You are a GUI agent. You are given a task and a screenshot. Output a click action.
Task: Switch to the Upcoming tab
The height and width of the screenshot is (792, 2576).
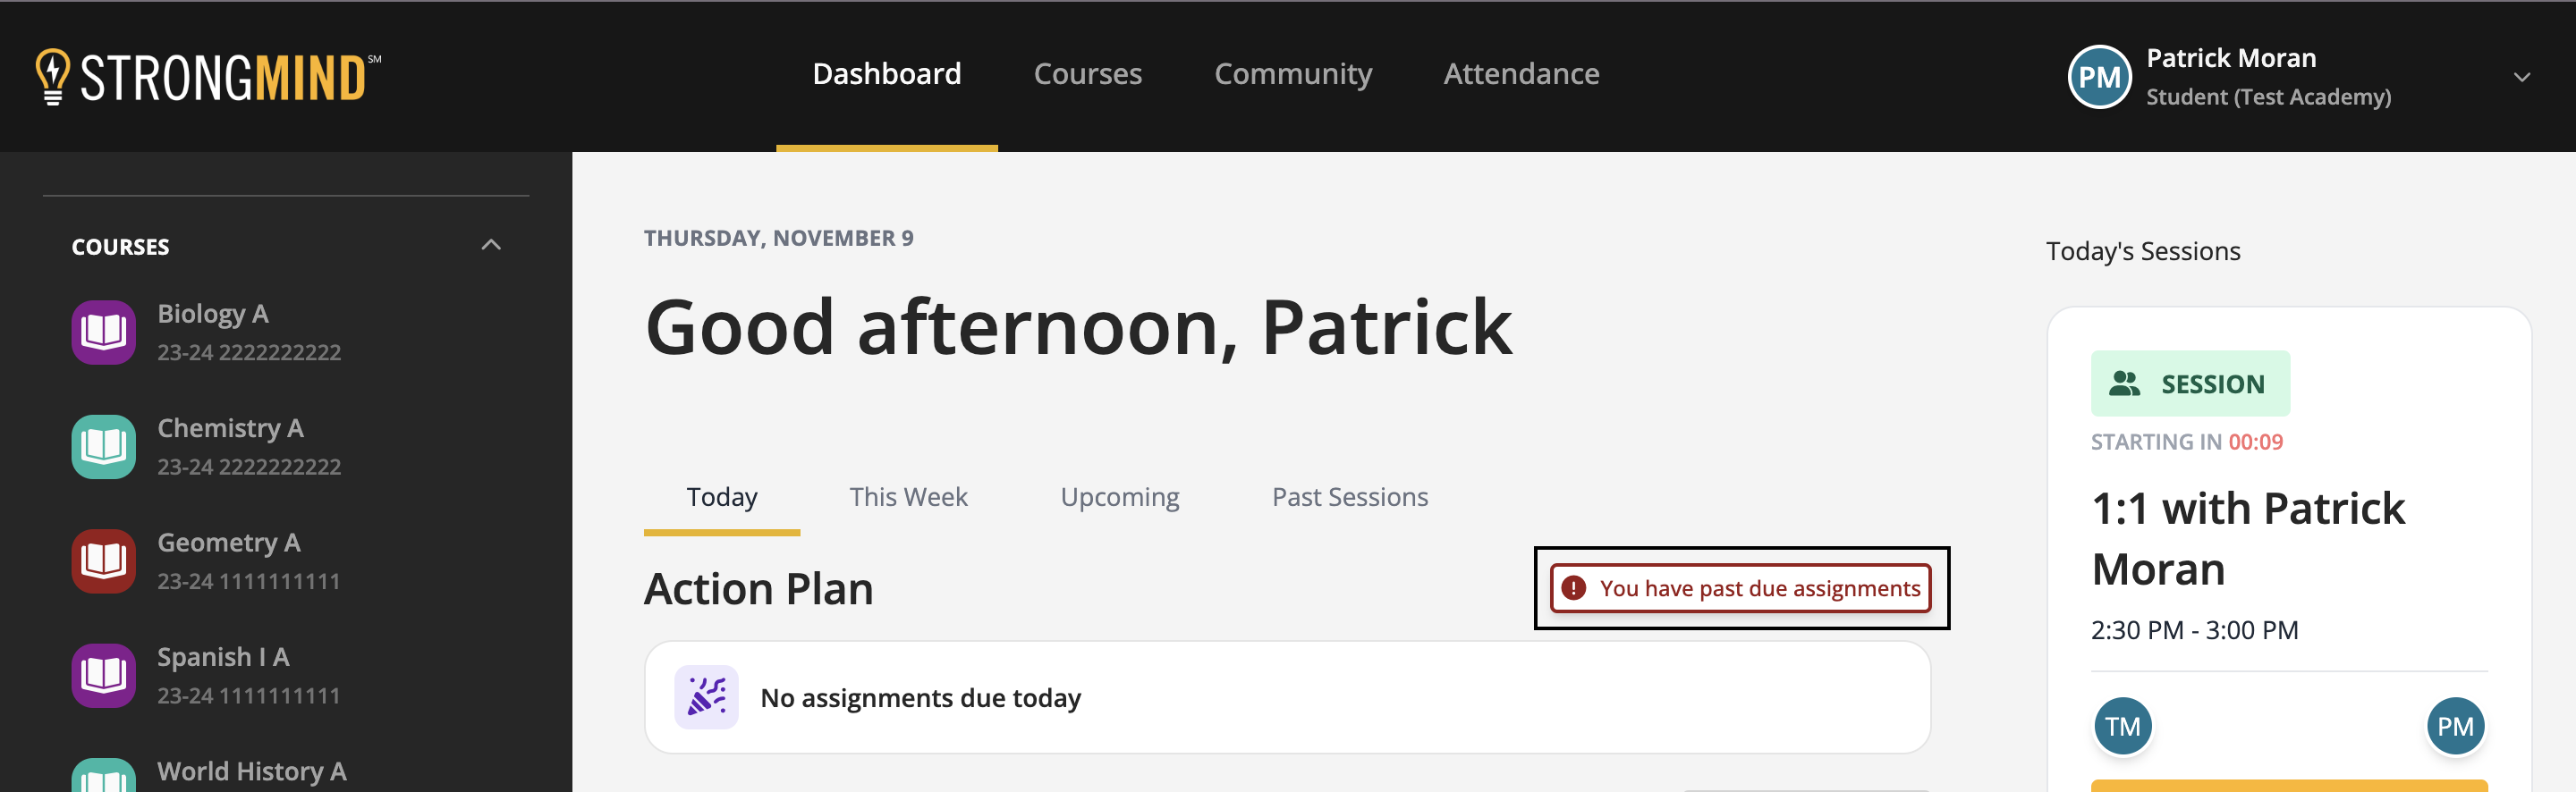click(1119, 497)
